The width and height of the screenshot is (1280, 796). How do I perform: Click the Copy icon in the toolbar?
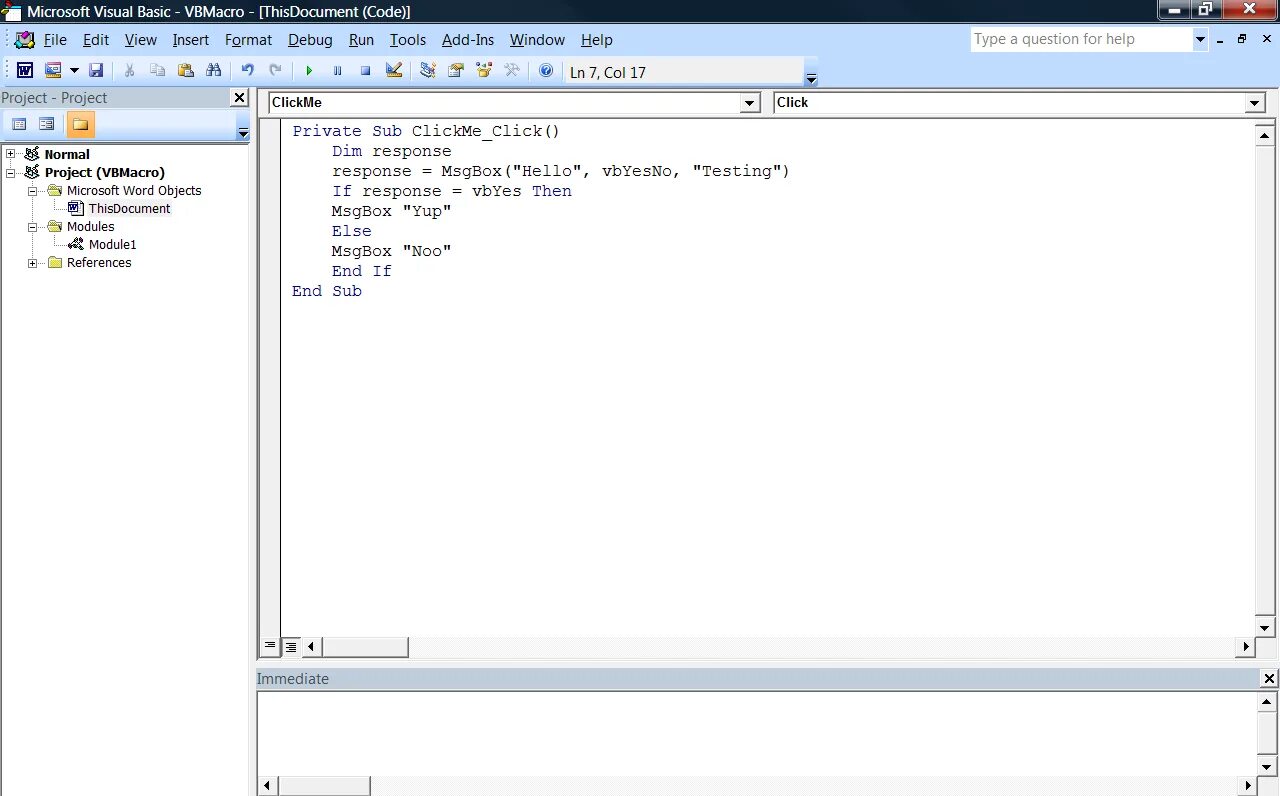tap(157, 71)
